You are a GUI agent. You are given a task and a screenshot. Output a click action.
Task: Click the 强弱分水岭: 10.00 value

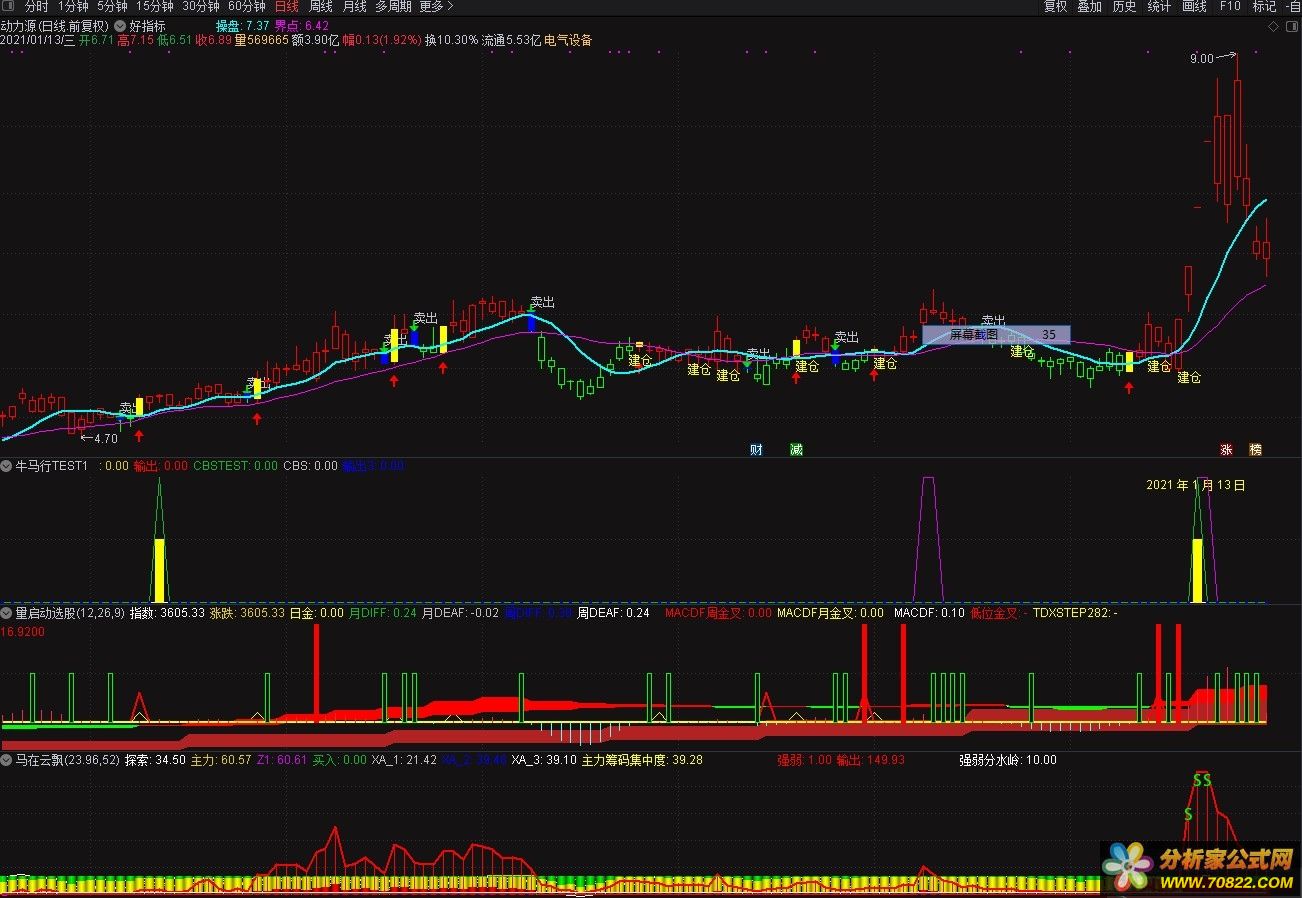tap(1007, 760)
